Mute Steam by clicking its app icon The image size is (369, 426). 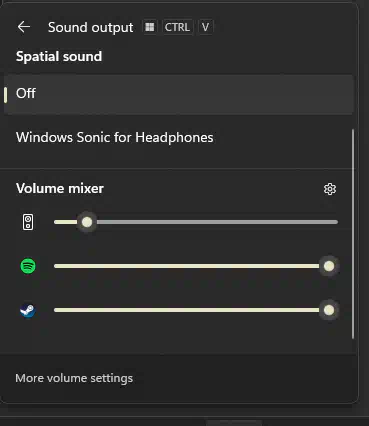[x=28, y=310]
